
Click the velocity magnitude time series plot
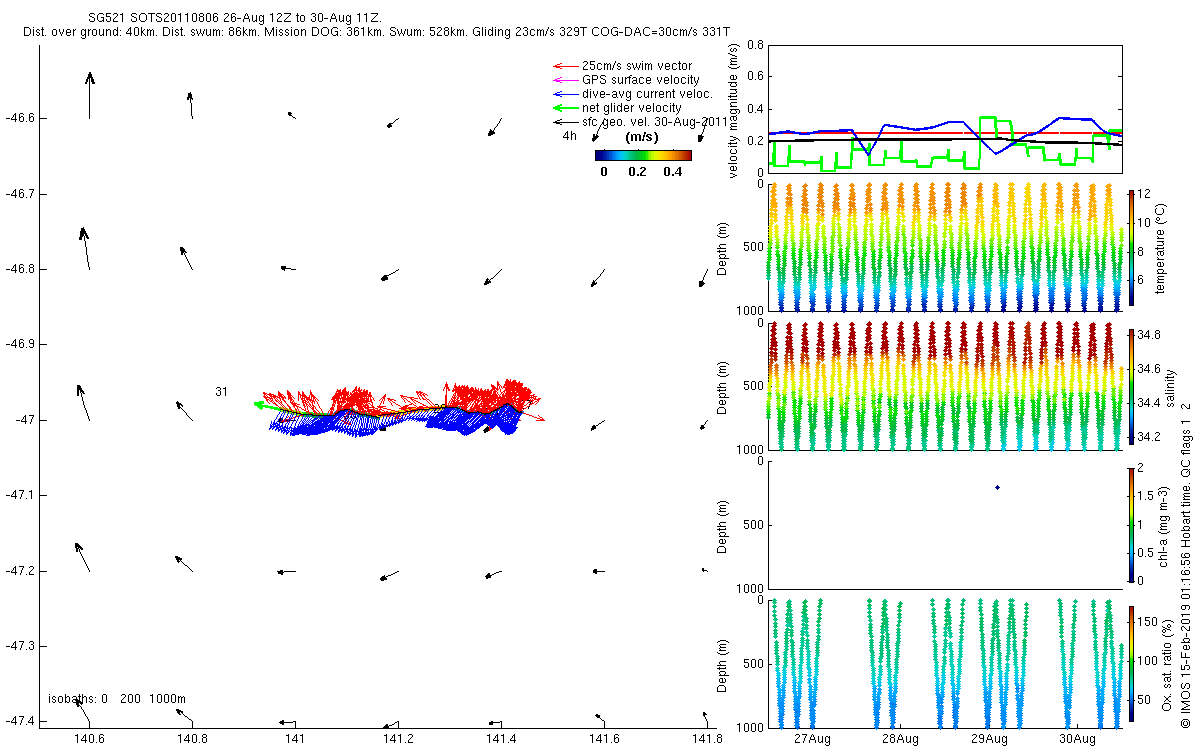945,109
